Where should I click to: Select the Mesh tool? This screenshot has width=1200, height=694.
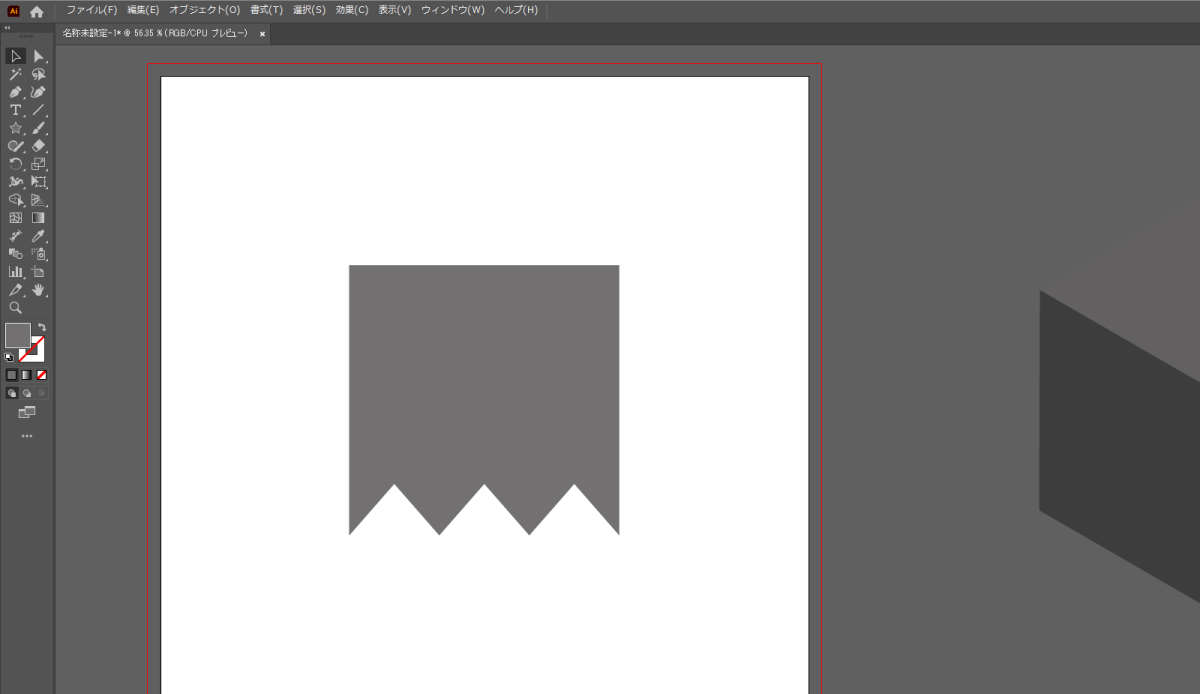tap(15, 218)
